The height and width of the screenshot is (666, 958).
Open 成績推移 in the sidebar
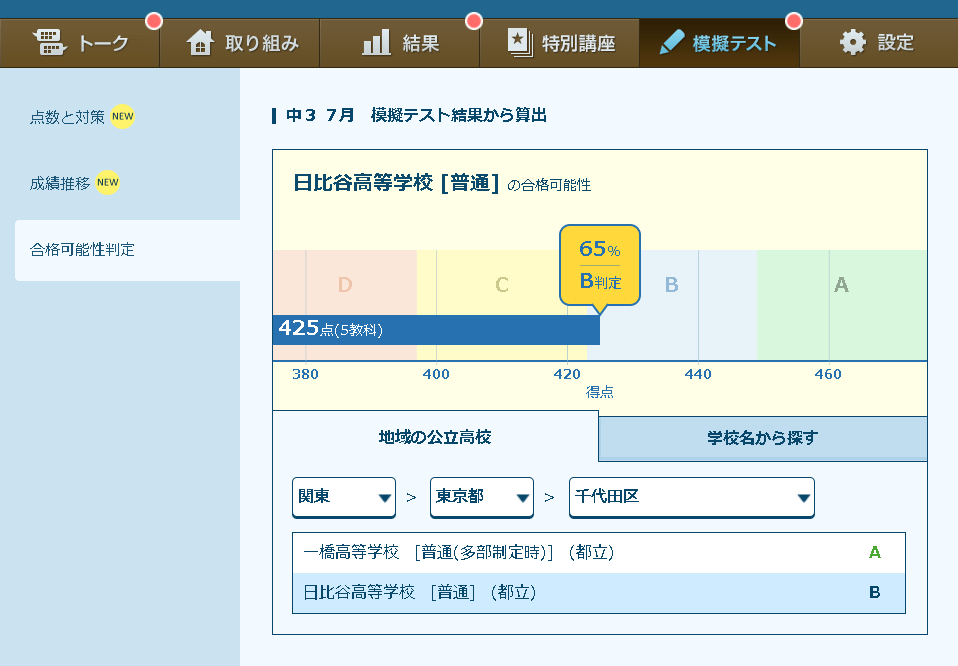click(x=60, y=183)
